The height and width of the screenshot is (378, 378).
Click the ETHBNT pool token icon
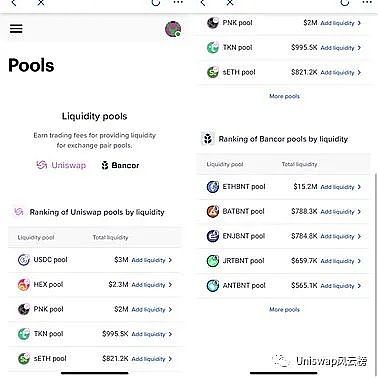tap(213, 187)
